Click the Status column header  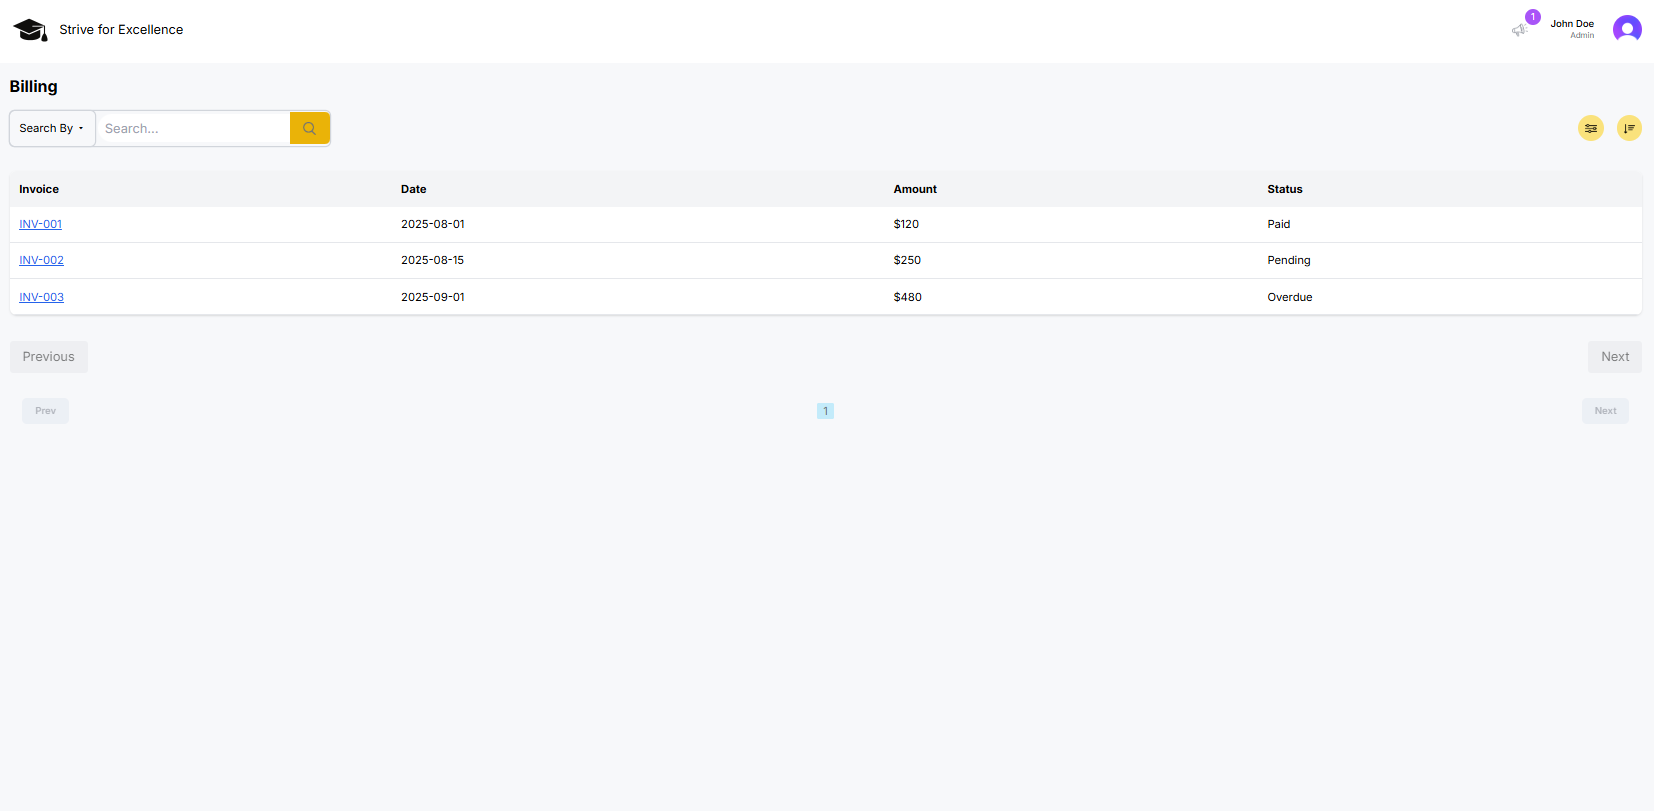[1284, 189]
